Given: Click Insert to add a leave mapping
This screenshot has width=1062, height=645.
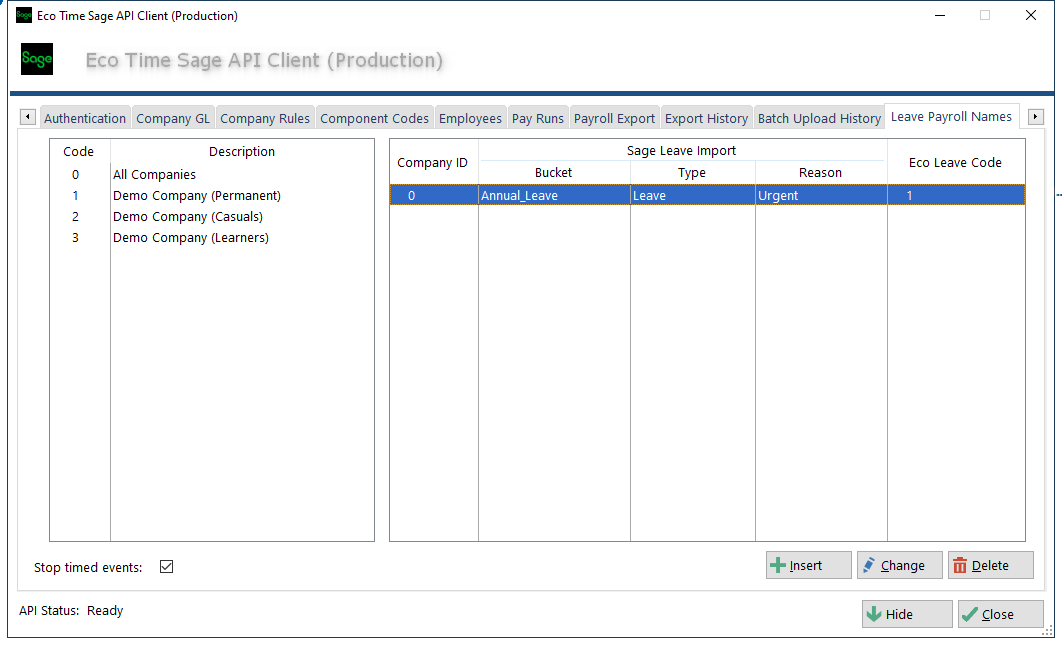Looking at the screenshot, I should pos(808,565).
